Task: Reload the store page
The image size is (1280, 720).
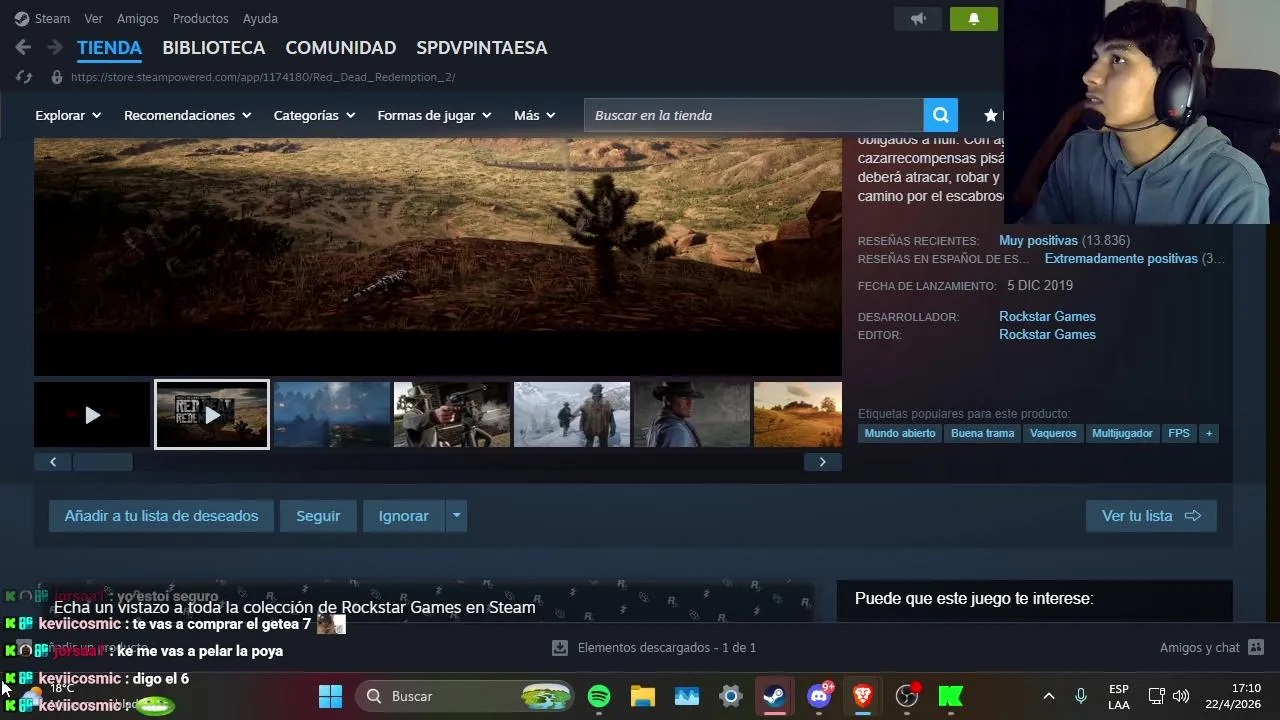Action: click(x=24, y=77)
